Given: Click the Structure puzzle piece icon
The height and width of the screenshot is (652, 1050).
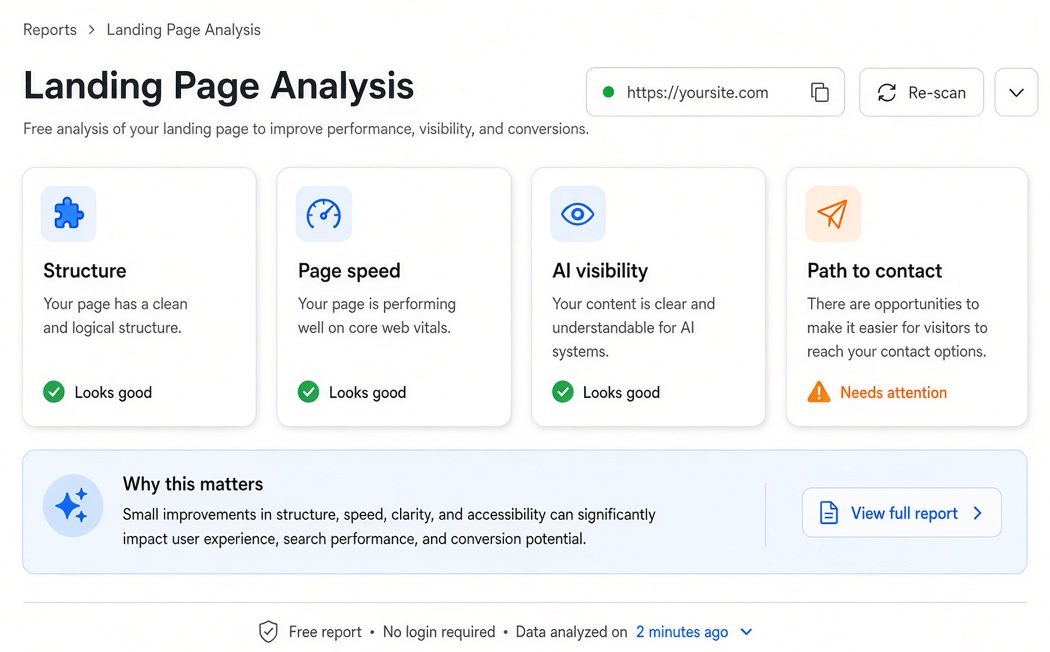Looking at the screenshot, I should [68, 214].
